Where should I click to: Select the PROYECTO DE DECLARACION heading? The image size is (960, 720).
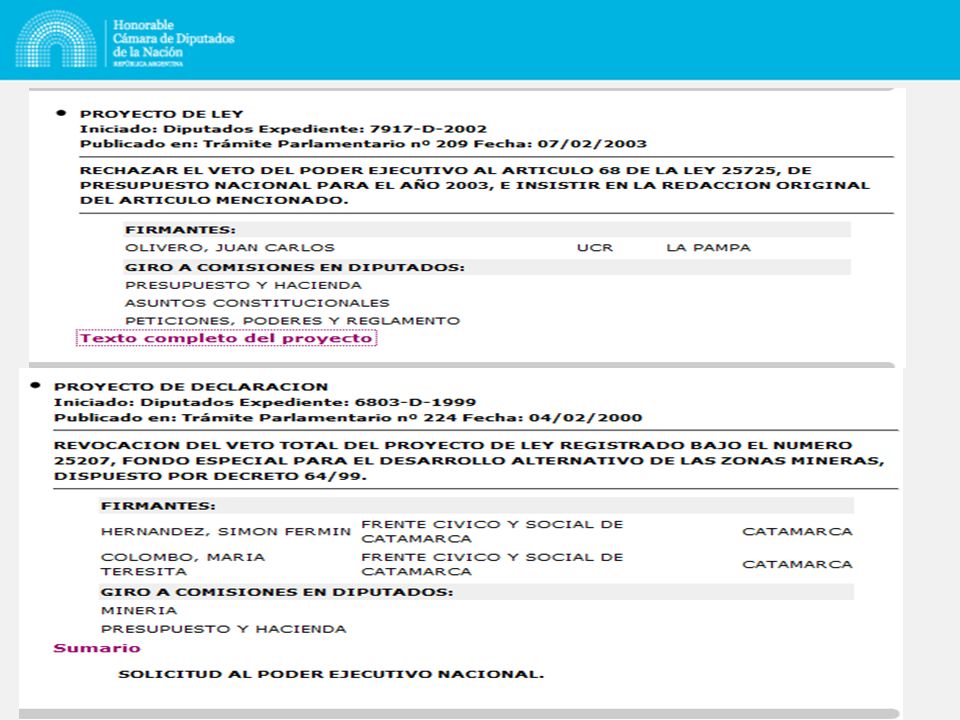191,387
